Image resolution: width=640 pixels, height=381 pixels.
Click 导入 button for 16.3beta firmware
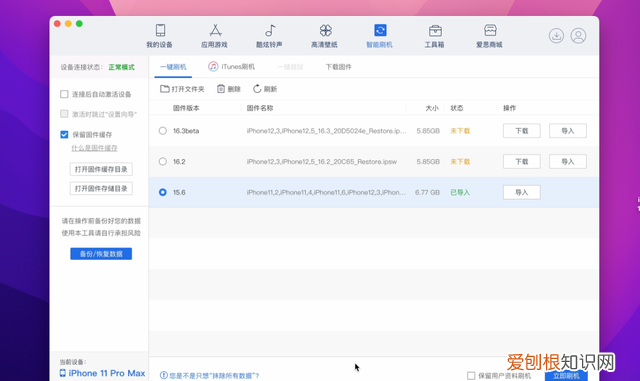tap(568, 131)
